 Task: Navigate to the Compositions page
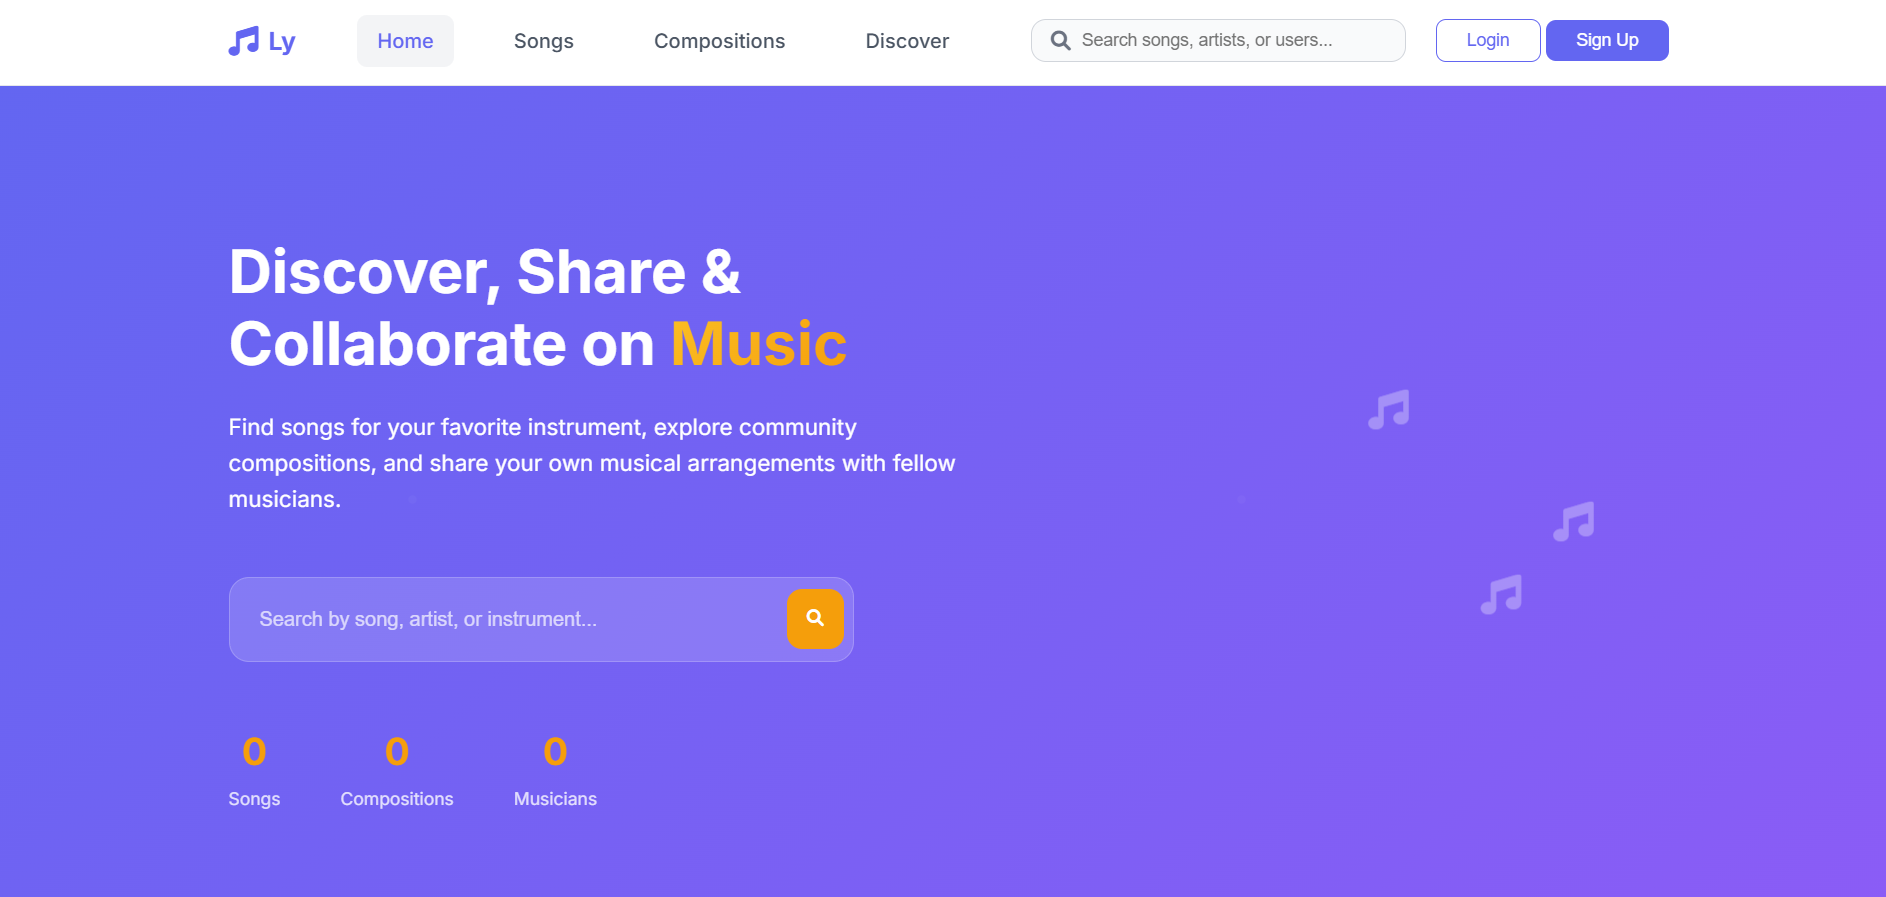(719, 41)
